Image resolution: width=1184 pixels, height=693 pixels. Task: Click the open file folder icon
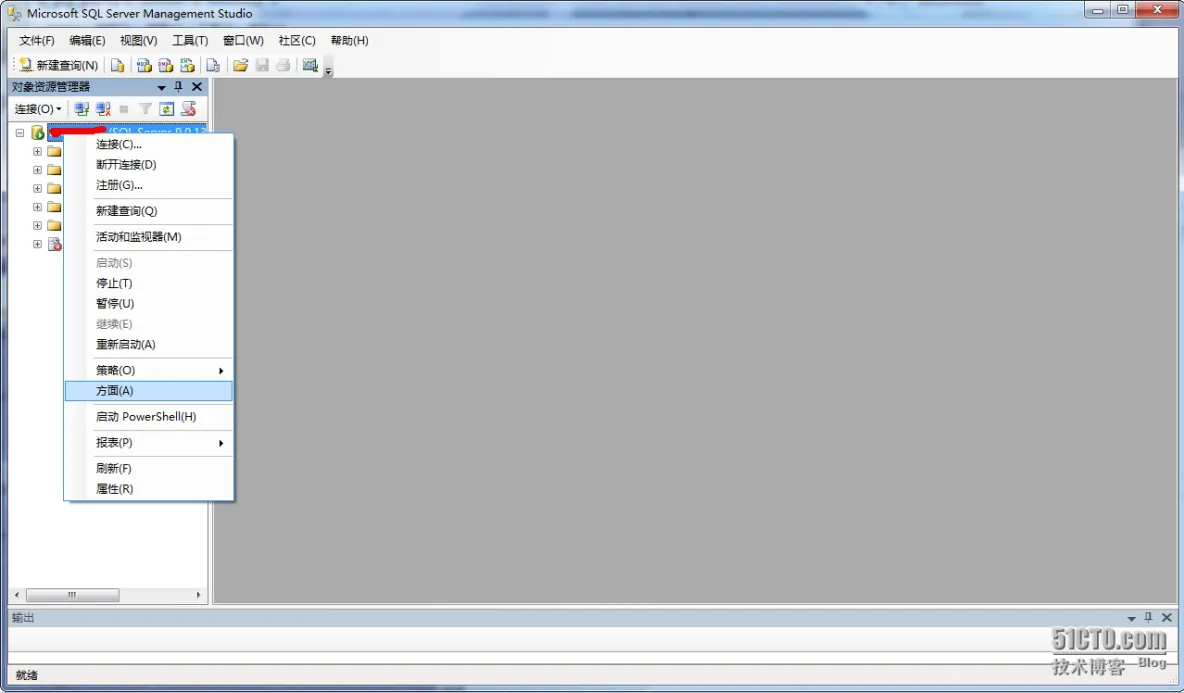pyautogui.click(x=241, y=66)
